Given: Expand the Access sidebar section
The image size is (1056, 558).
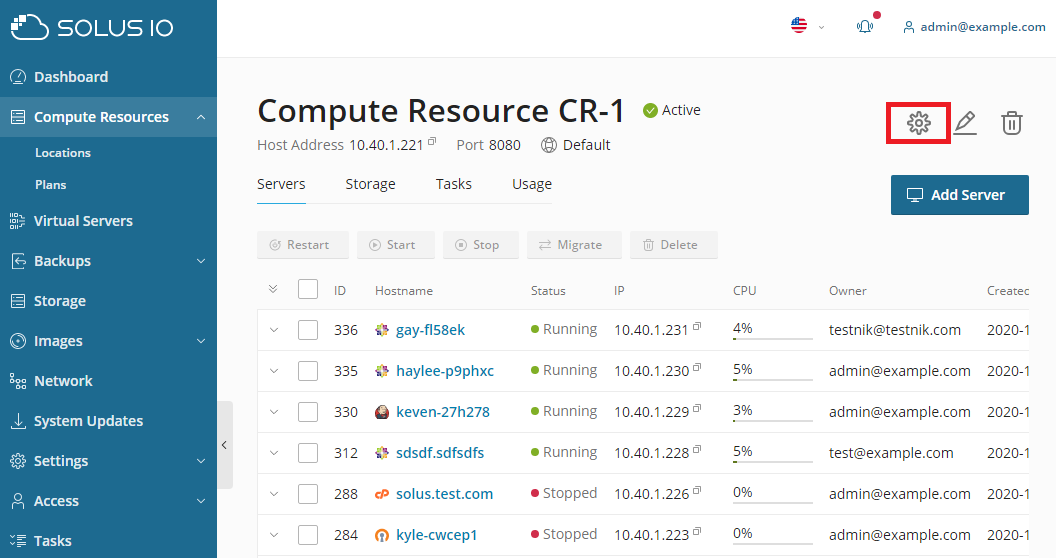Looking at the screenshot, I should tap(201, 501).
